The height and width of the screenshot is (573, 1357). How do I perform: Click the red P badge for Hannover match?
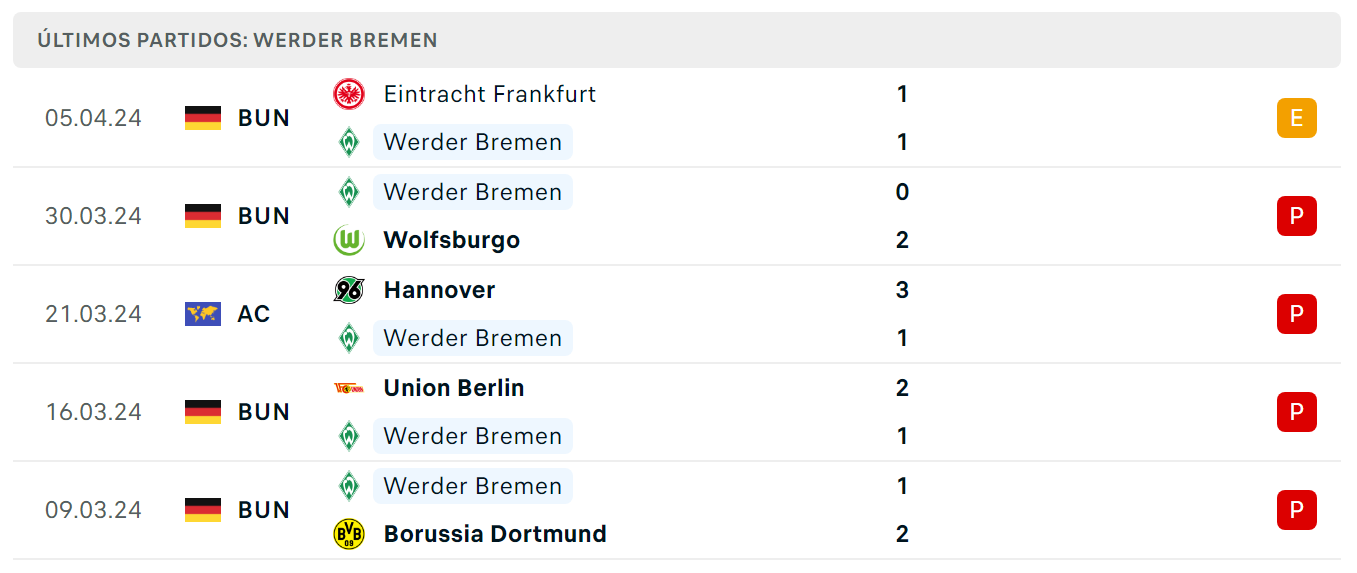(x=1297, y=314)
